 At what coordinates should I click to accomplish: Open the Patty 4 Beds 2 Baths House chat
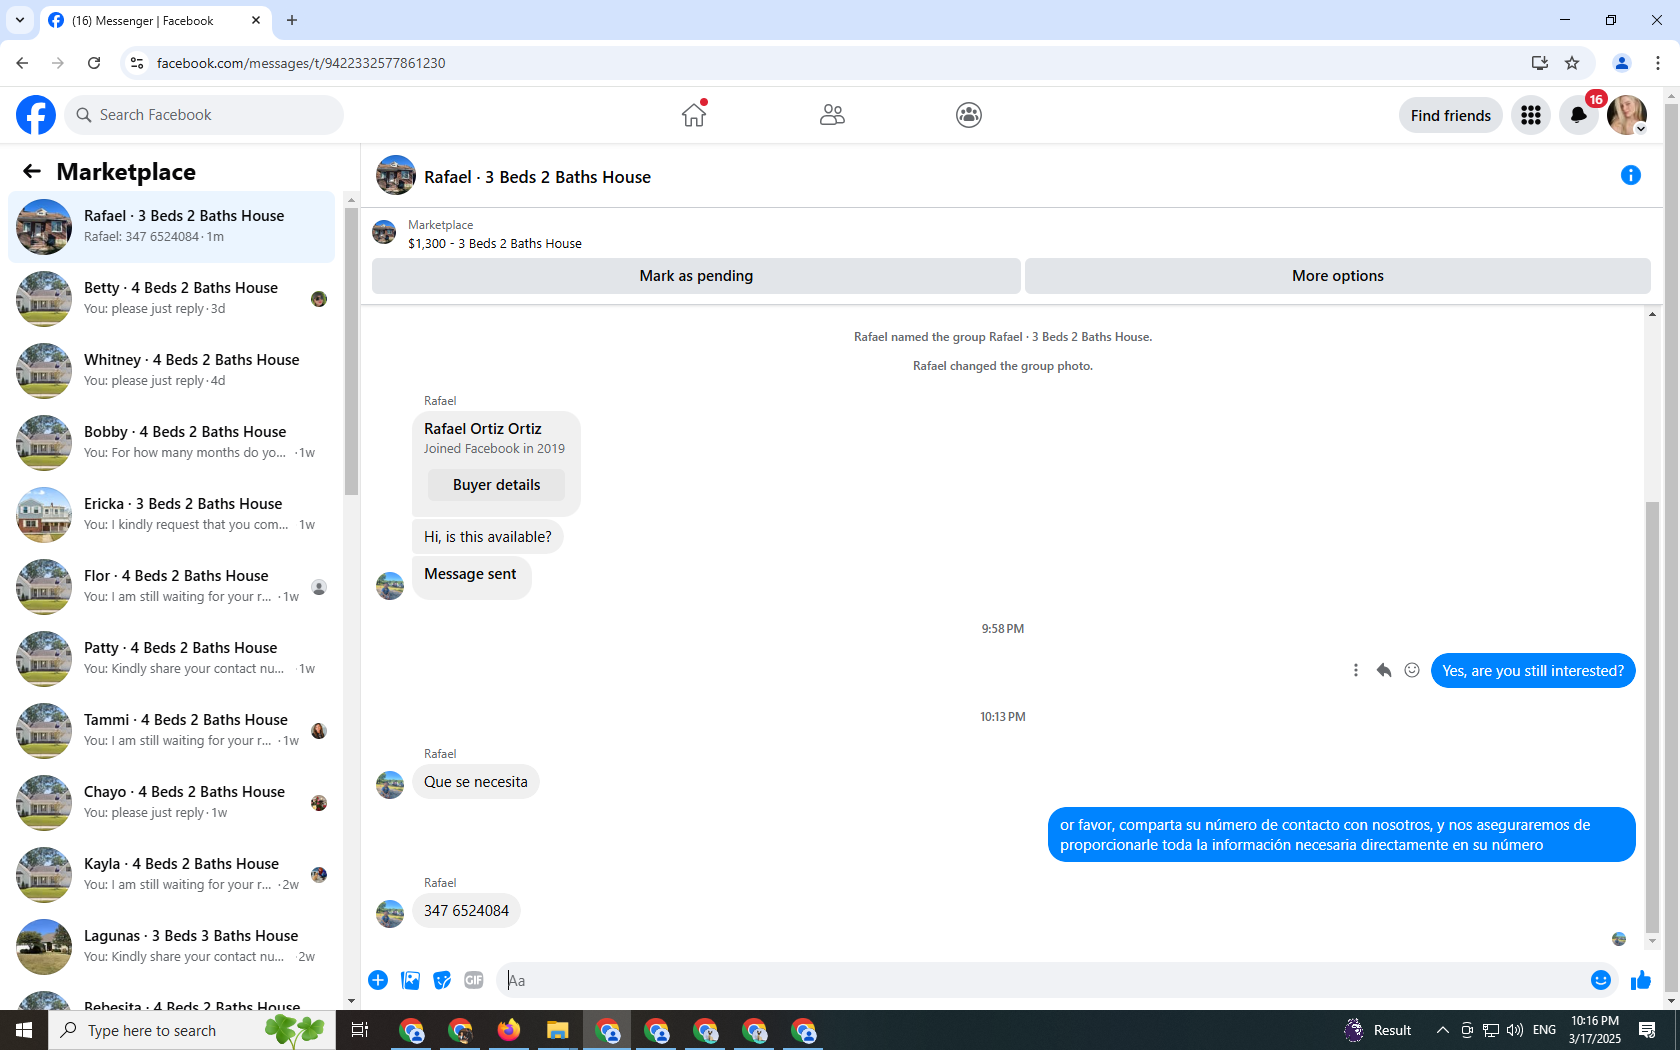coord(172,659)
